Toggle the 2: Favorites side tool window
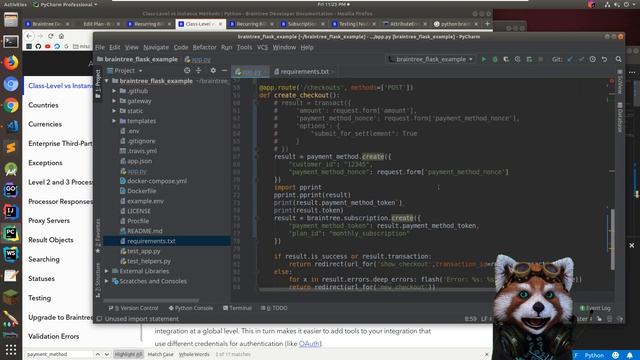The width and height of the screenshot is (640, 360). coord(98,236)
